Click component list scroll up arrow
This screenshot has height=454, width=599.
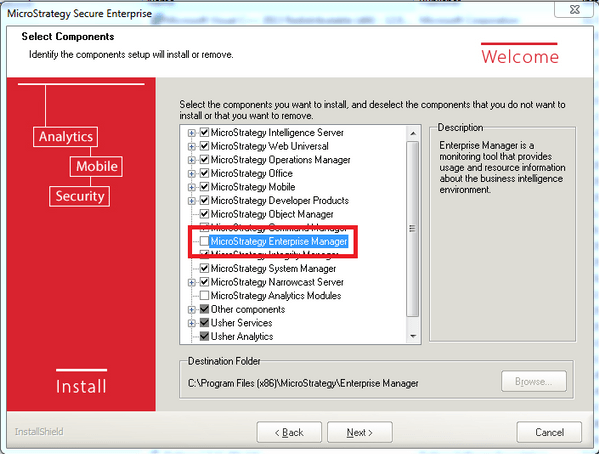click(x=413, y=133)
